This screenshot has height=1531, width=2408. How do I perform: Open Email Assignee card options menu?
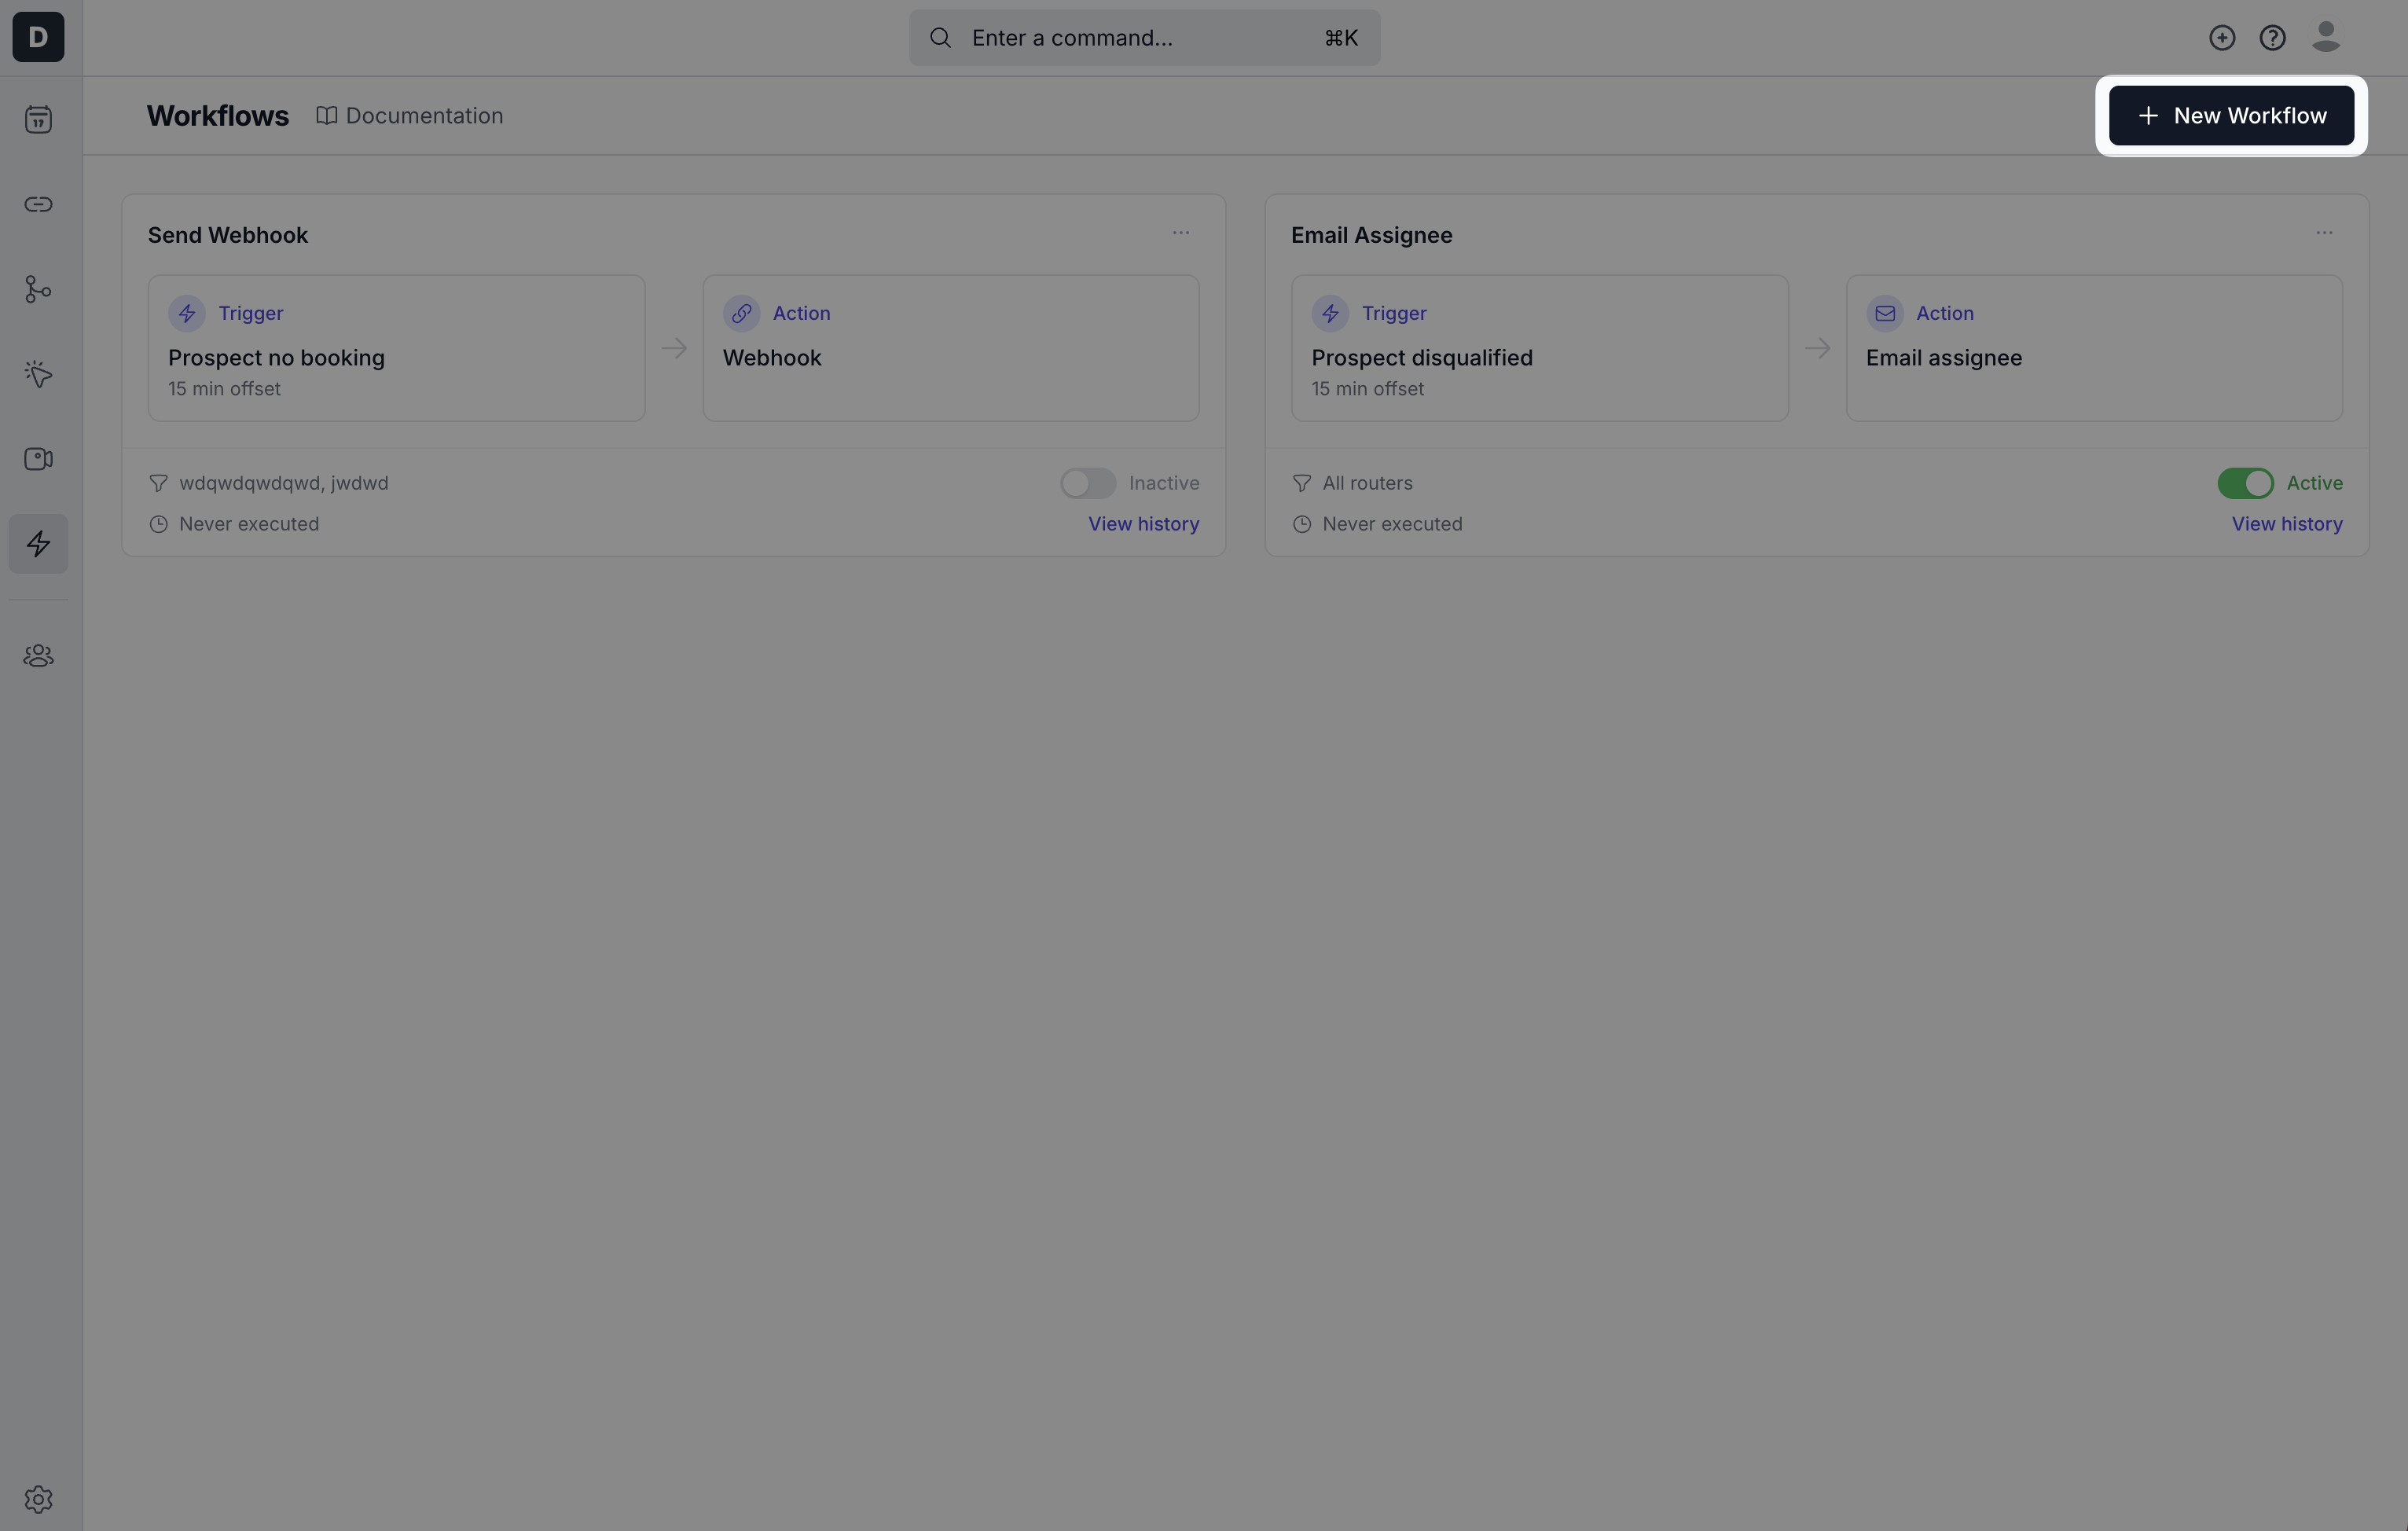coord(2324,233)
